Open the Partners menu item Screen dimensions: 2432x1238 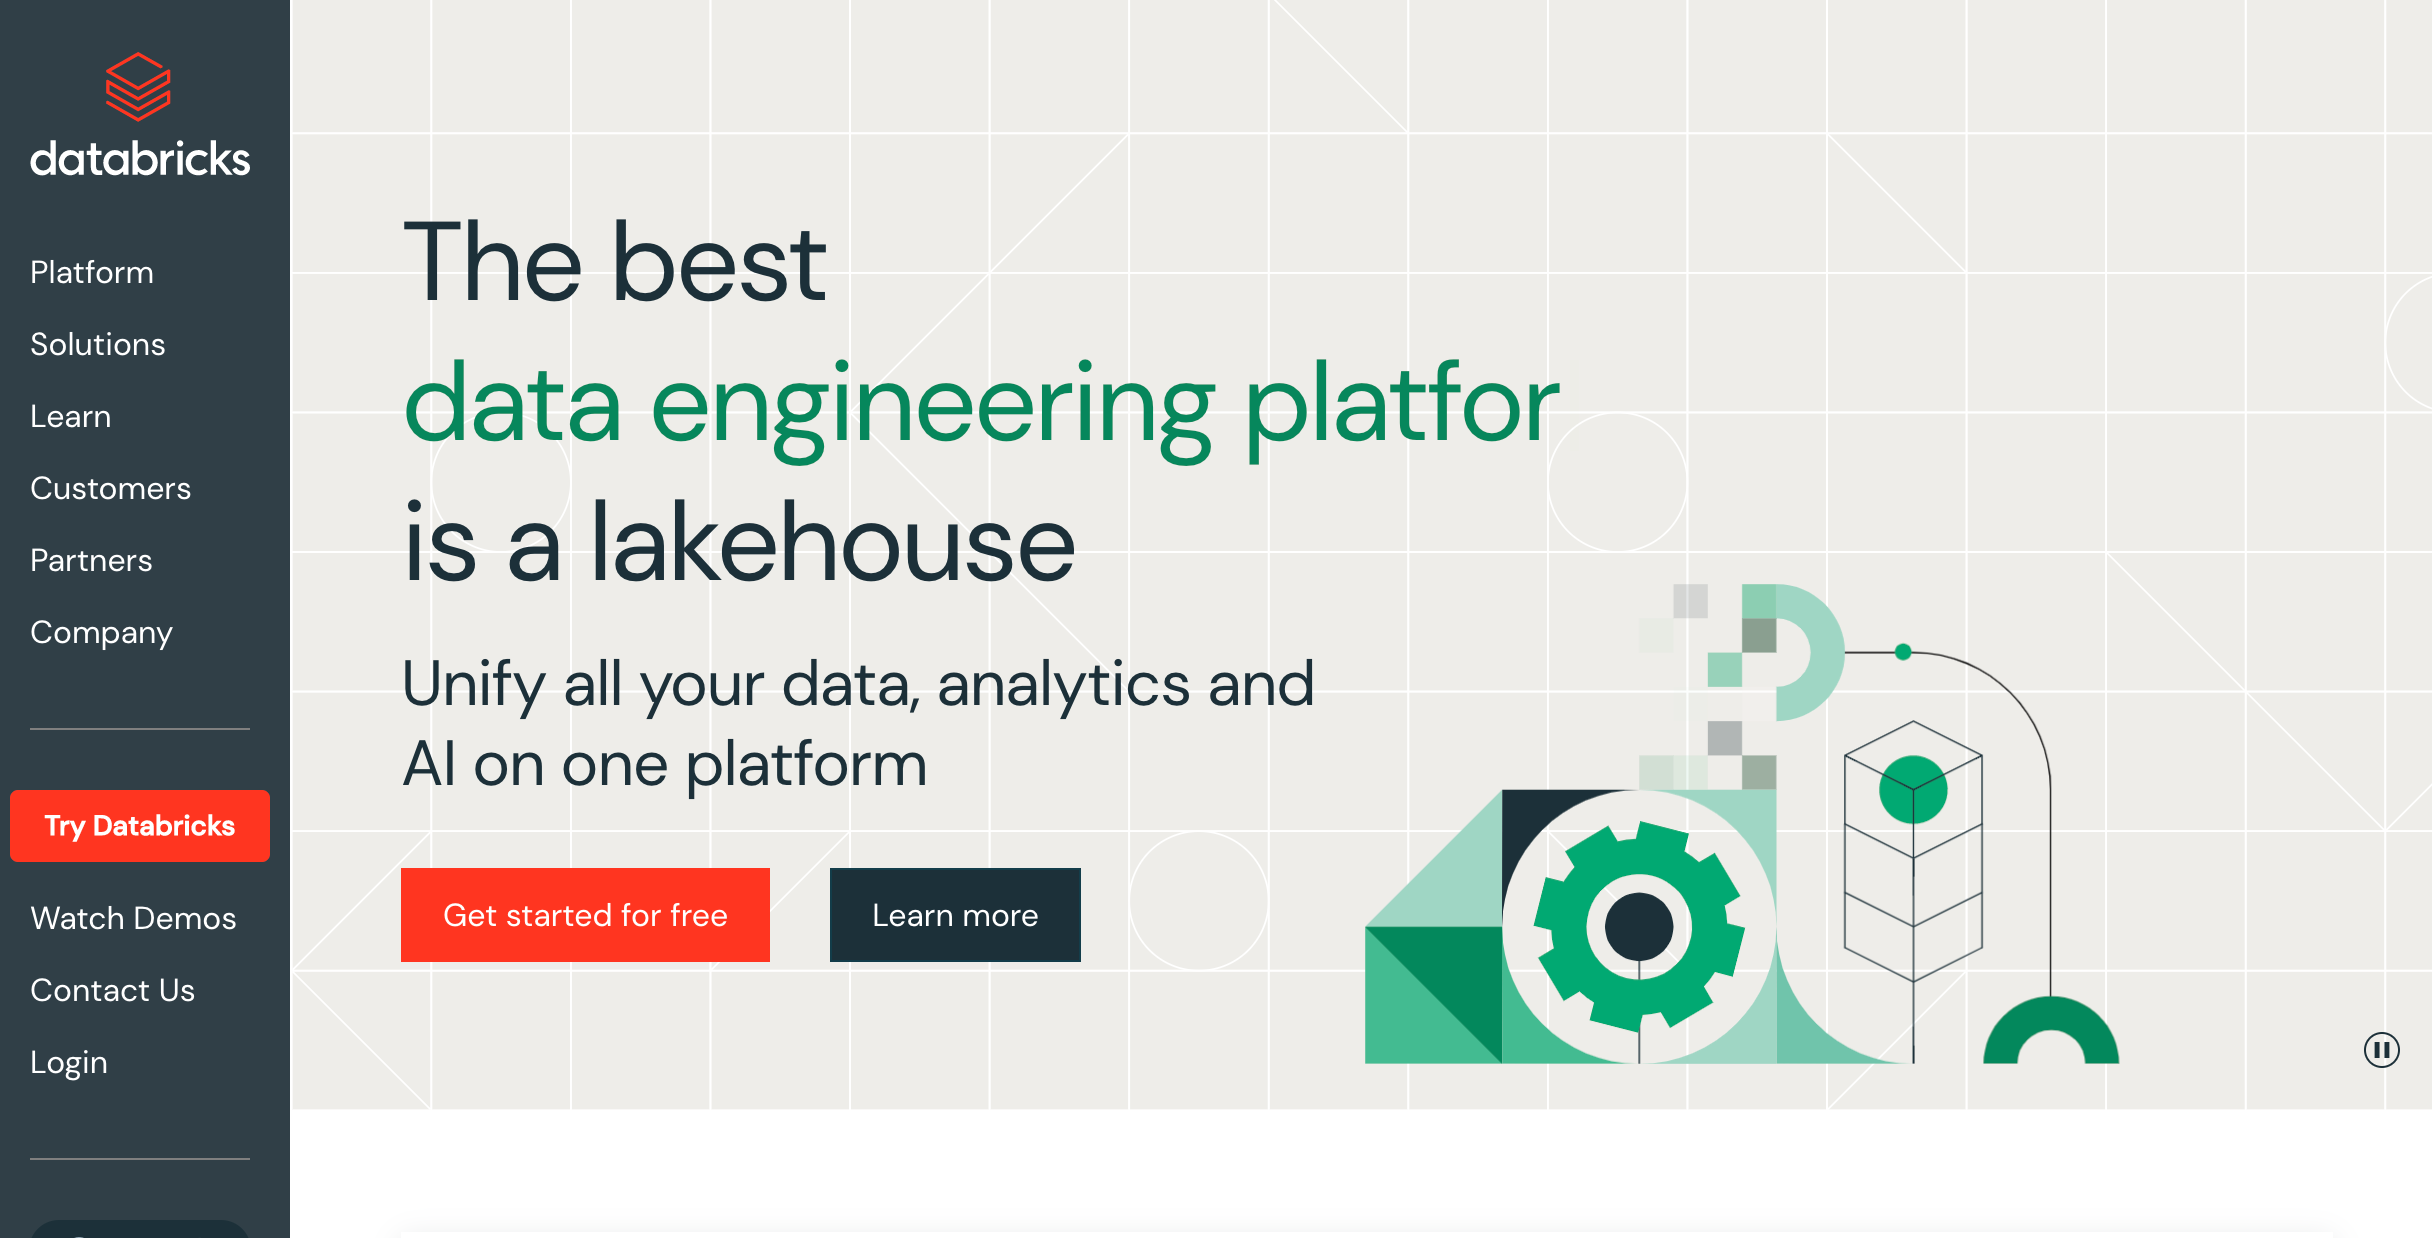click(91, 560)
